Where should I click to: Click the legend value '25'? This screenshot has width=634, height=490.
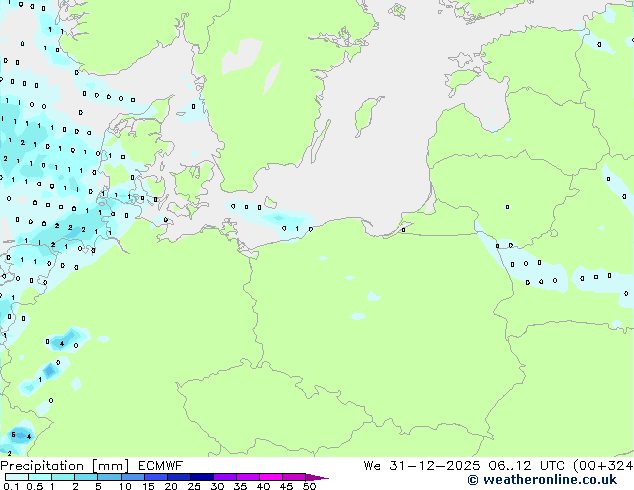click(x=194, y=486)
